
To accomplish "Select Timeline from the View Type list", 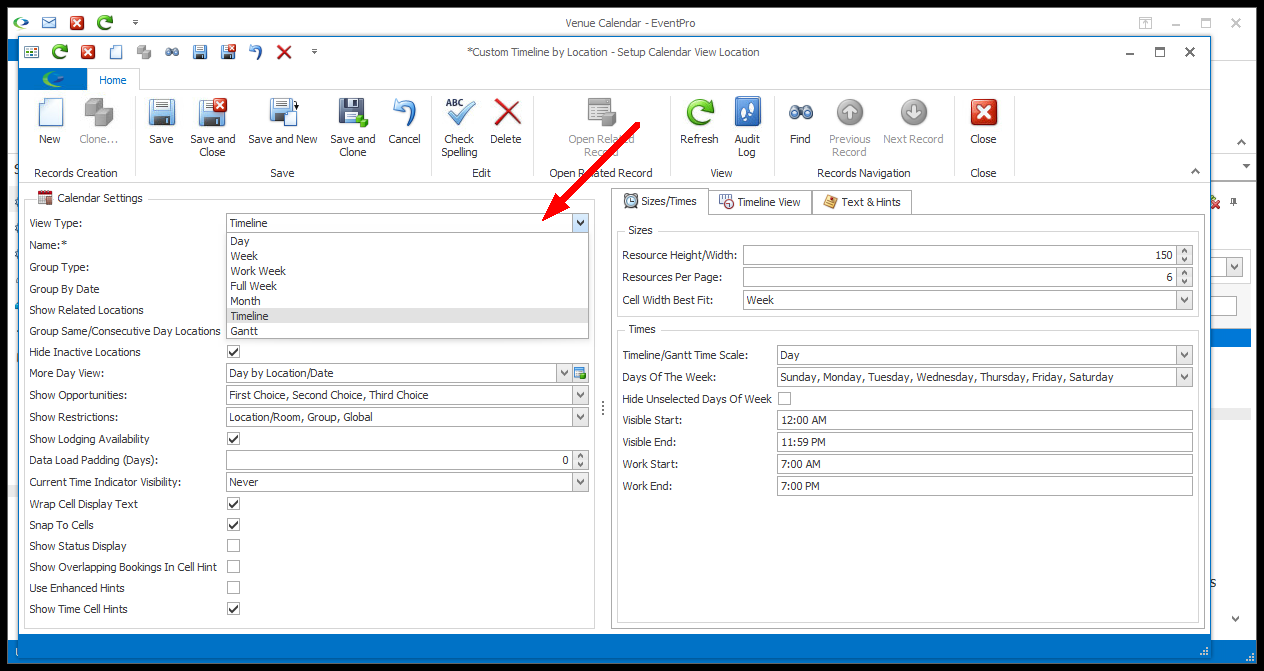I will click(407, 316).
